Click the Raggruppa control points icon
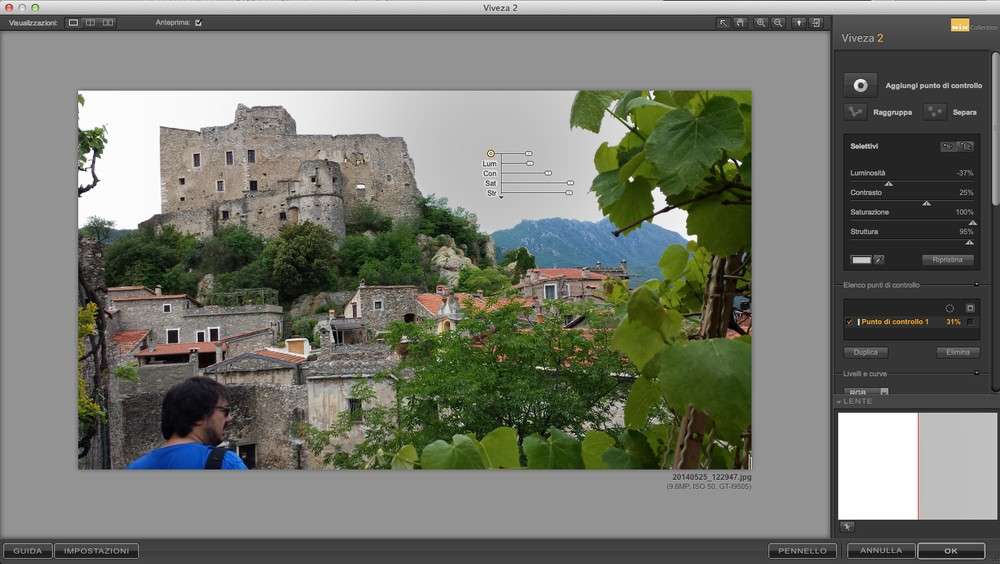Image resolution: width=1000 pixels, height=564 pixels. (x=854, y=112)
